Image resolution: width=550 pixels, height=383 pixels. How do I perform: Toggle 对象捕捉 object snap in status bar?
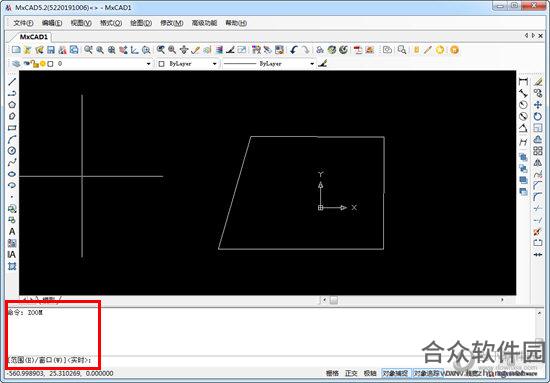[395, 373]
